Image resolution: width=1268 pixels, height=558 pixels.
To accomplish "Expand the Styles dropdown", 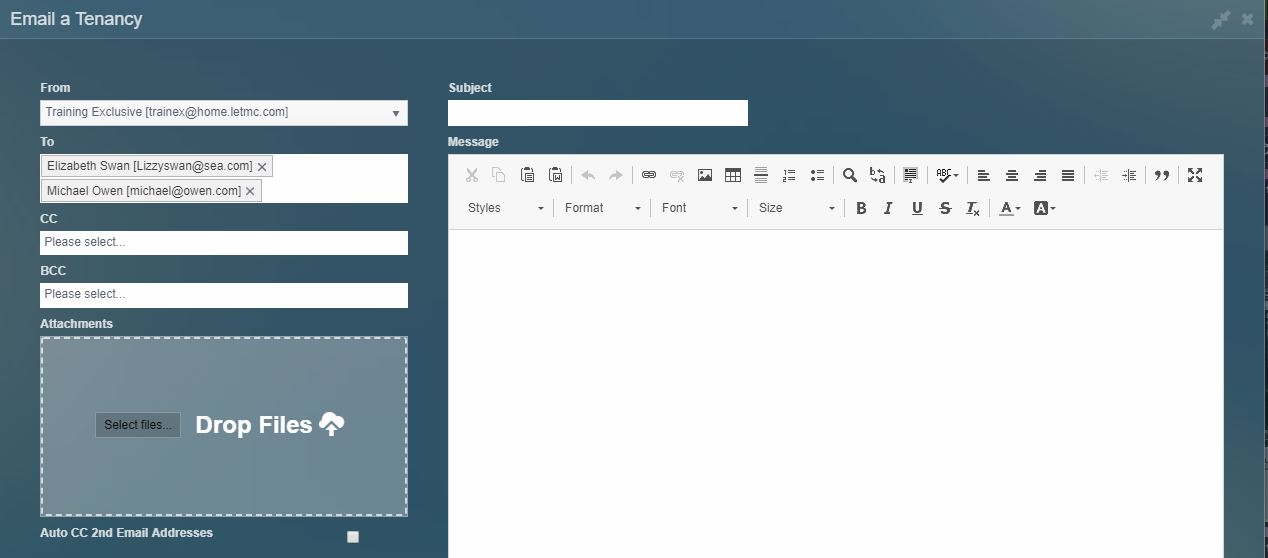I will click(506, 208).
